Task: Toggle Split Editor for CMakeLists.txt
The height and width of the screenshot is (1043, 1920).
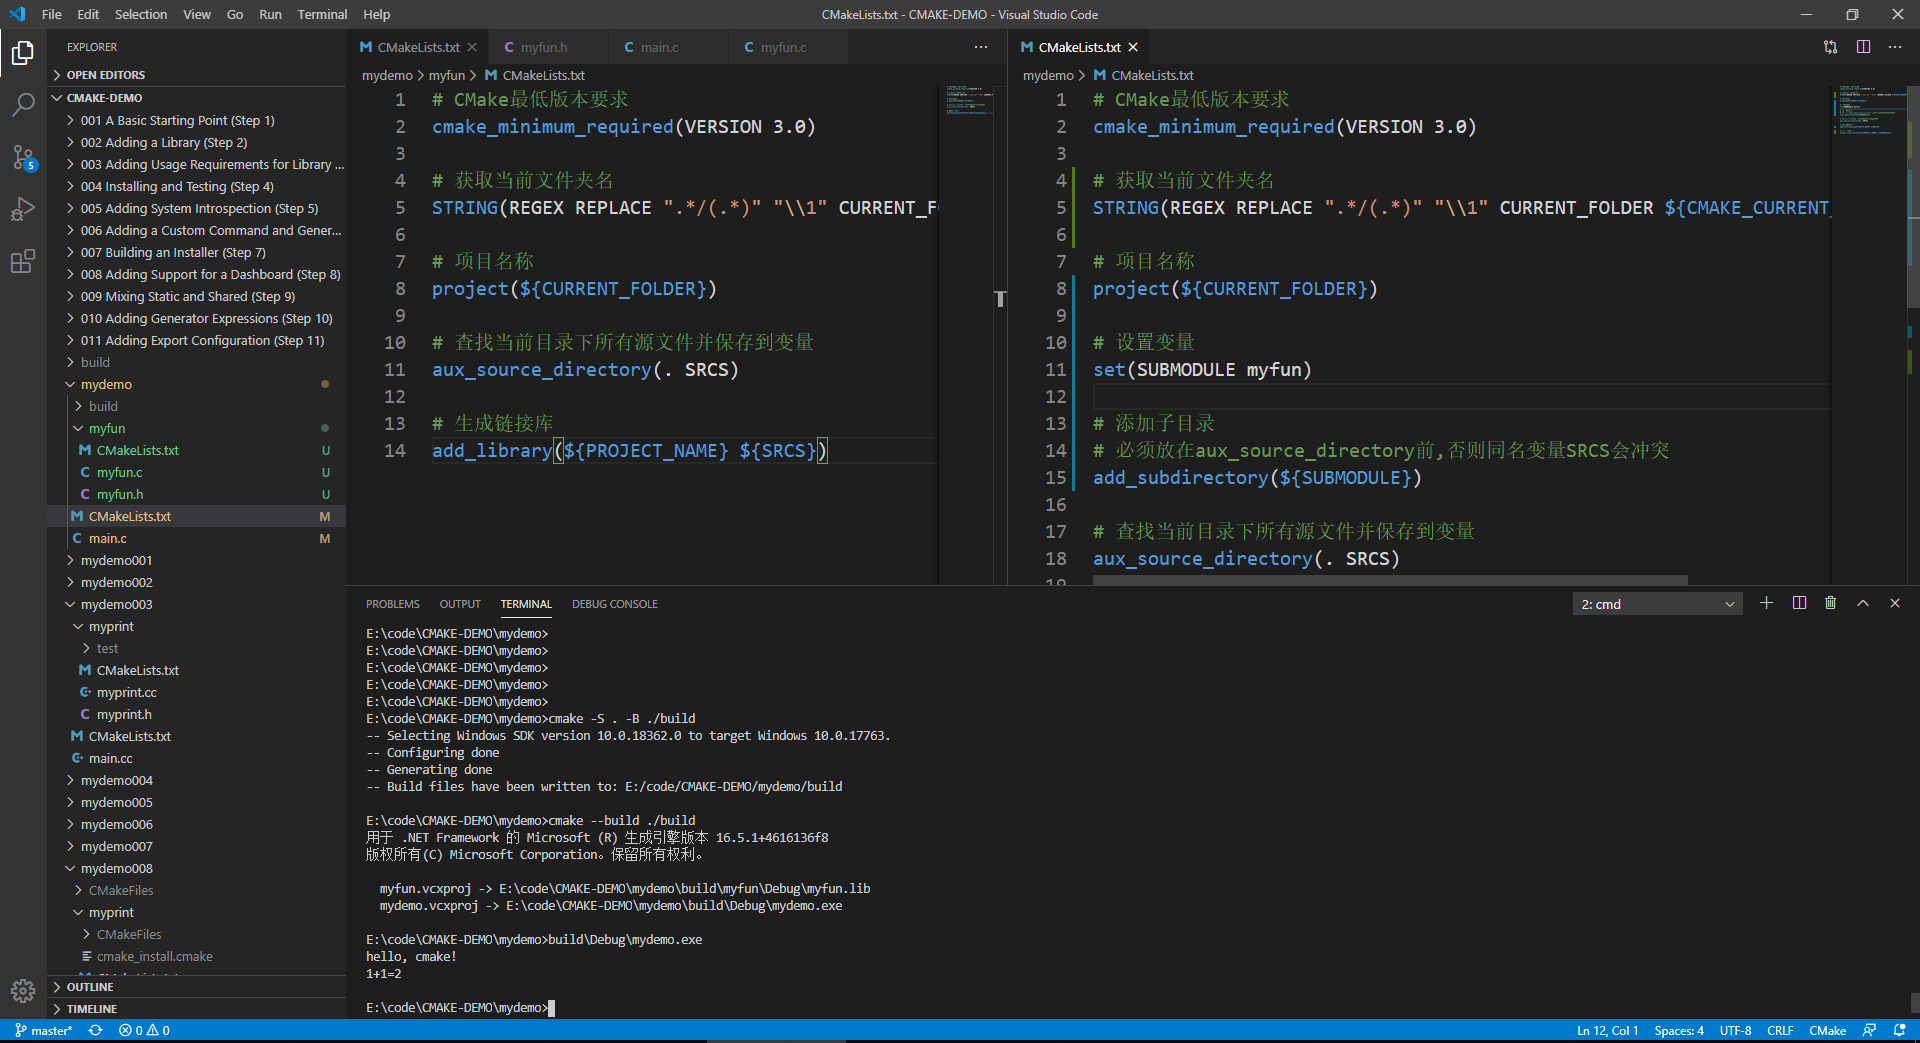Action: tap(1863, 47)
